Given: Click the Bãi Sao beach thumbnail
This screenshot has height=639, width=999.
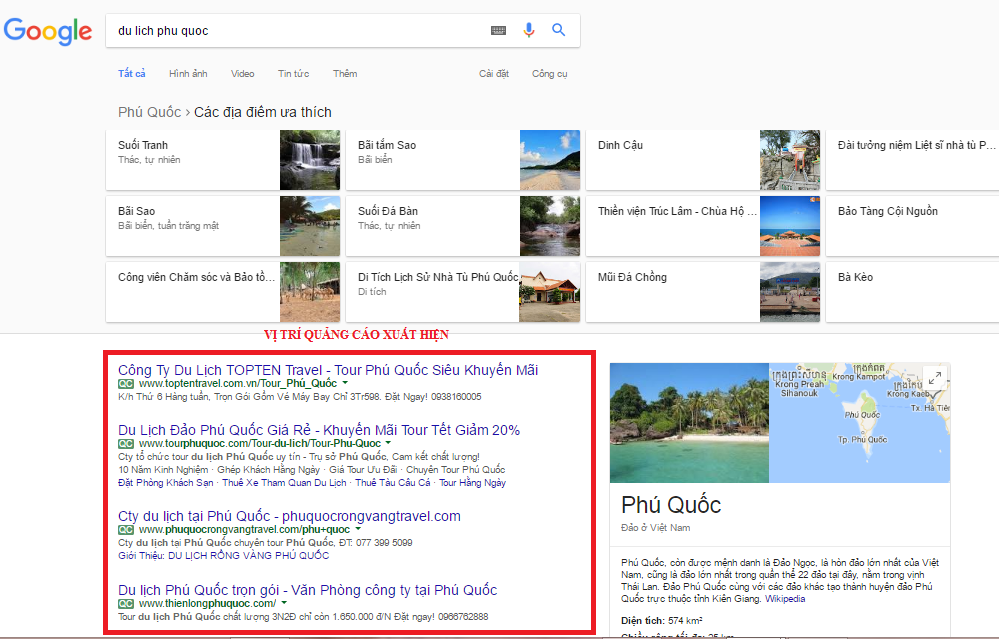Looking at the screenshot, I should 310,226.
